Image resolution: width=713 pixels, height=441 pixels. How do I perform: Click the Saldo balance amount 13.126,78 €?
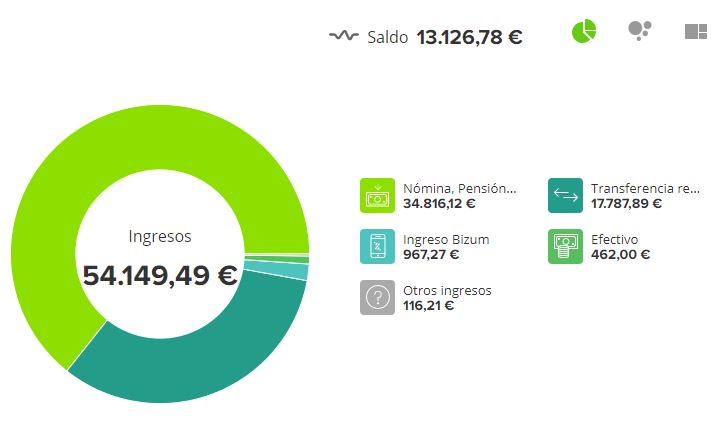[x=469, y=38]
